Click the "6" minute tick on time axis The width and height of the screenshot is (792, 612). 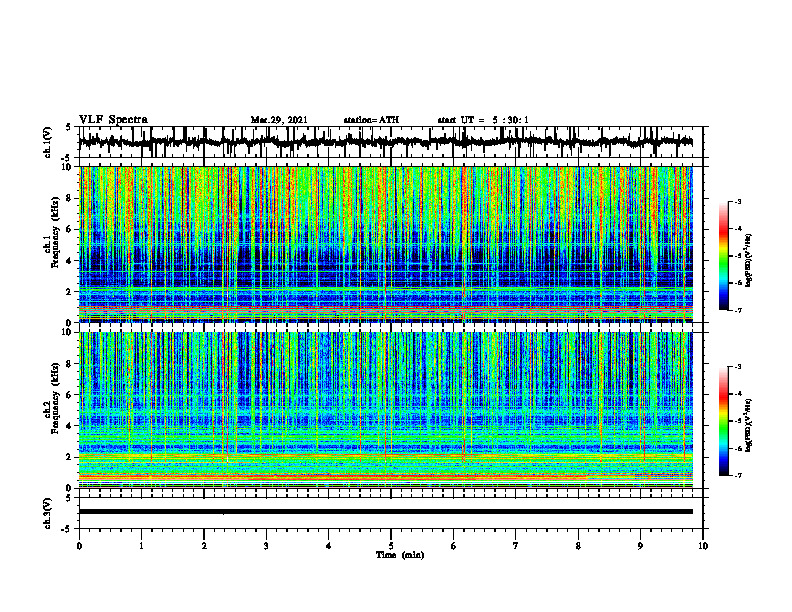click(x=454, y=546)
